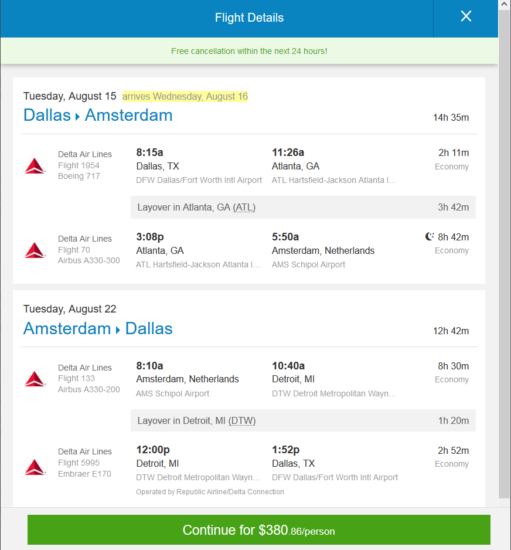Click Delta logo beside Flight 133

tap(35, 379)
